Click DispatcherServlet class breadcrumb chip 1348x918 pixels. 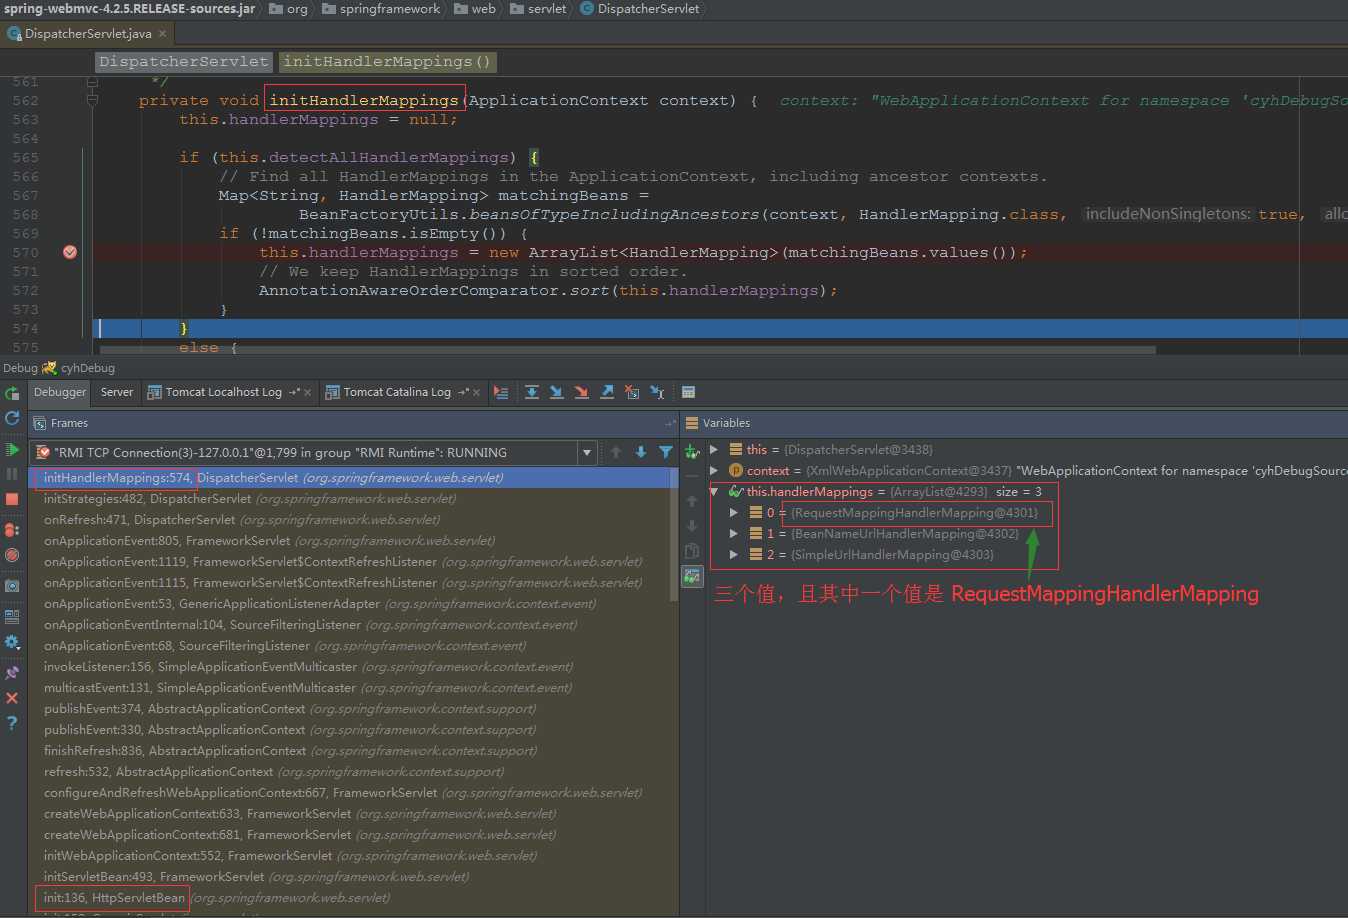[184, 62]
